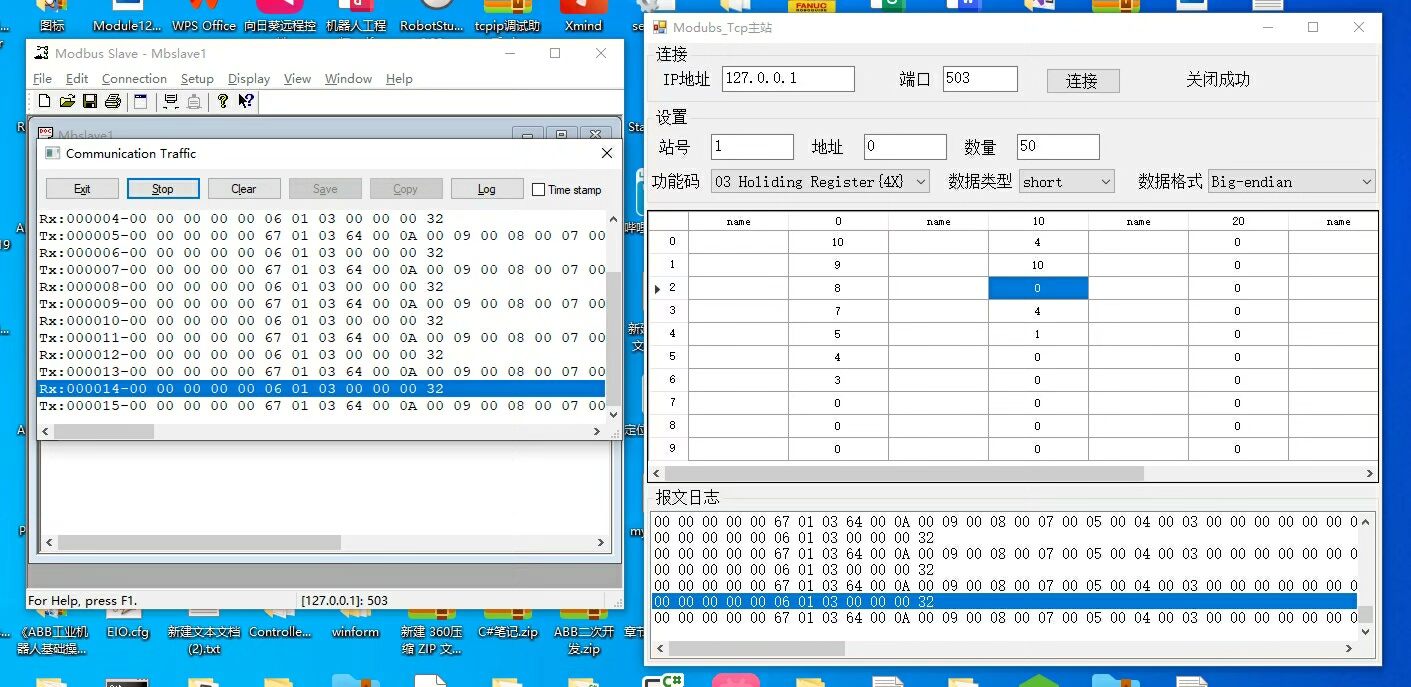
Task: Click the highlighted cell in data grid row 2
Action: click(x=1038, y=288)
